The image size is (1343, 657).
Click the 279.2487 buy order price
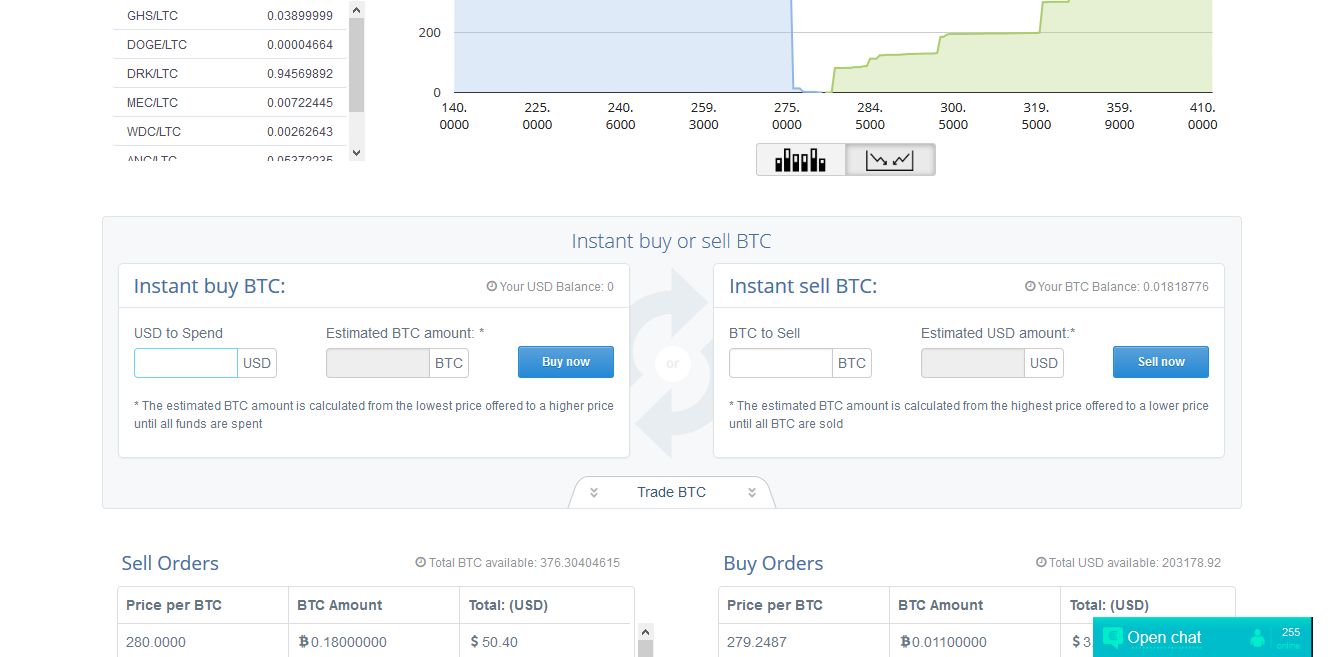pos(757,642)
